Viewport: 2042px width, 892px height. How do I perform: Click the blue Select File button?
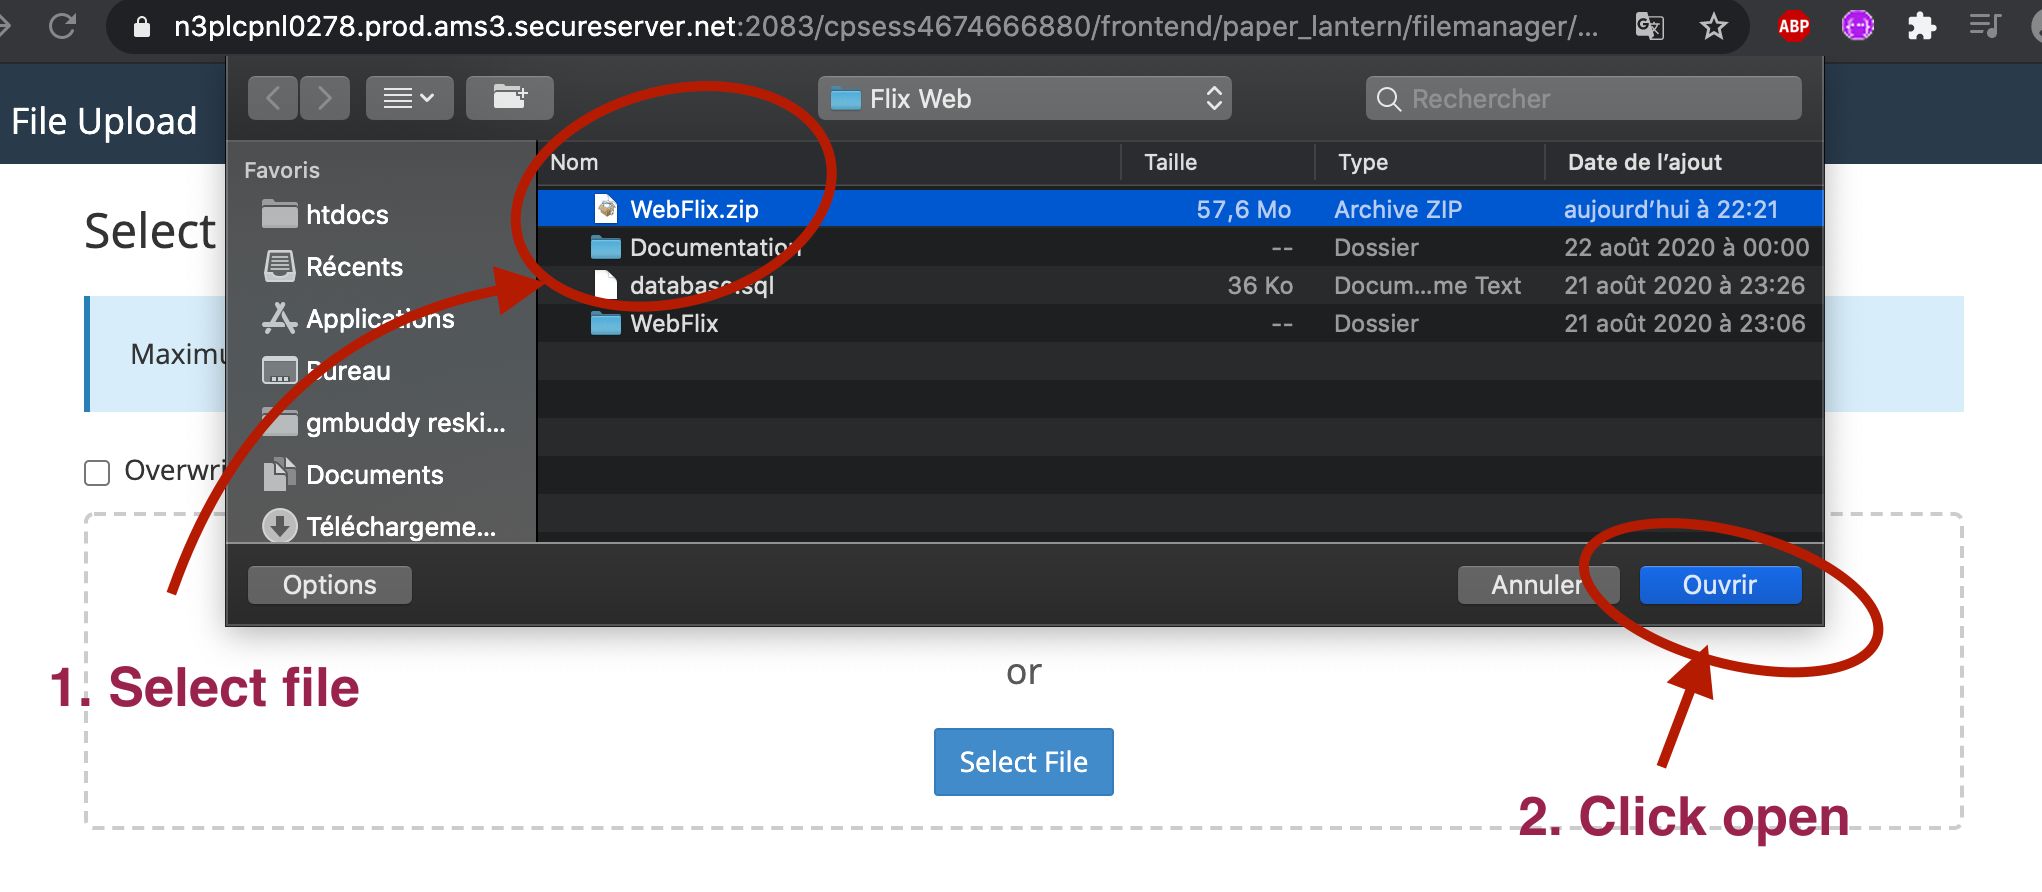pyautogui.click(x=1023, y=762)
